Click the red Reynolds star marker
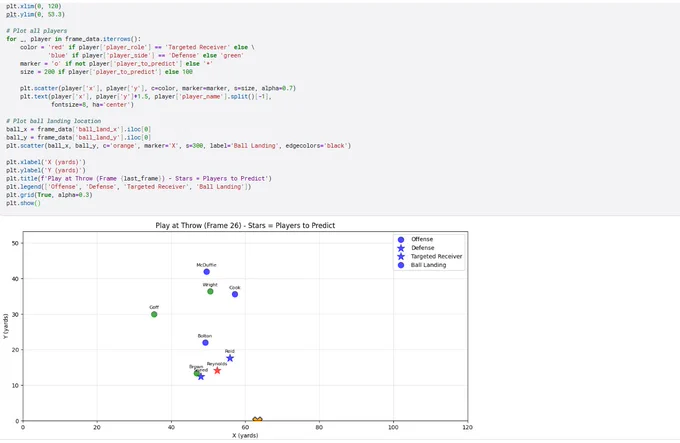This screenshot has height=443, width=680. tap(217, 371)
